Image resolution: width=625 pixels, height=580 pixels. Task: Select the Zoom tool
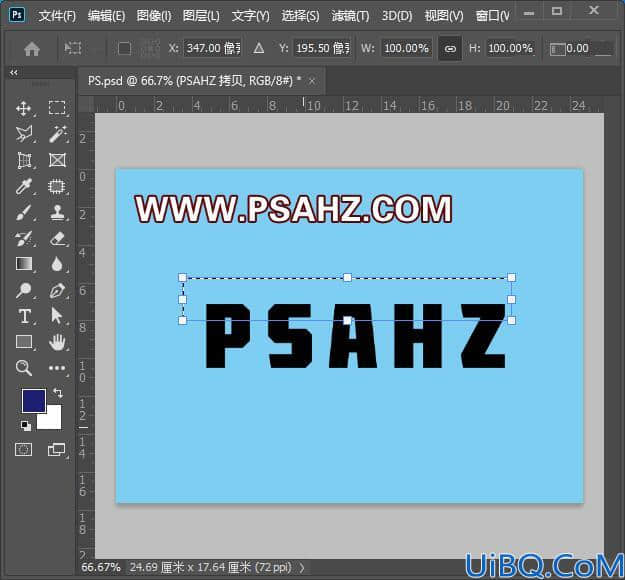coord(24,368)
